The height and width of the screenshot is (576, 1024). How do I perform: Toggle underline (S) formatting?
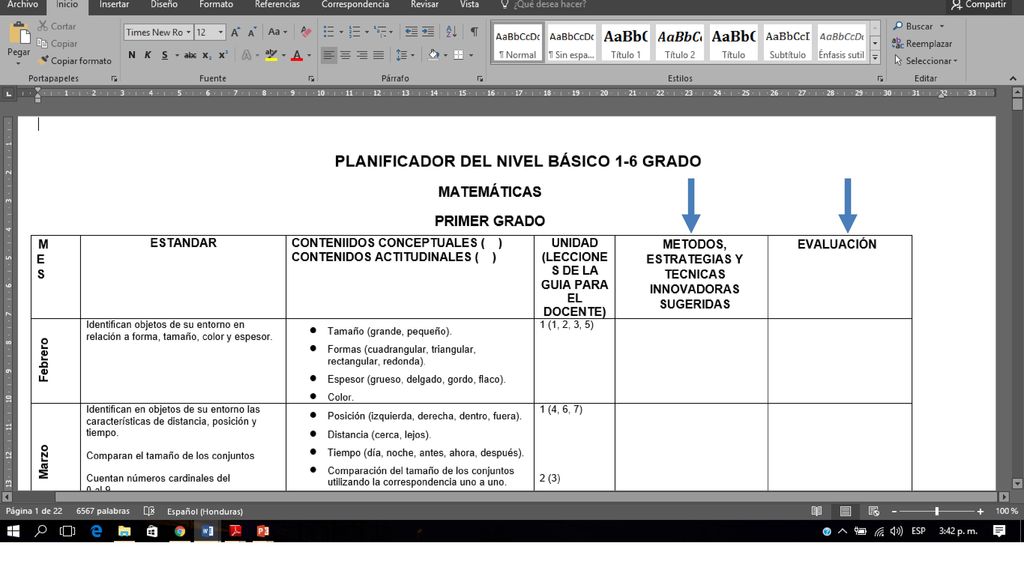click(165, 56)
